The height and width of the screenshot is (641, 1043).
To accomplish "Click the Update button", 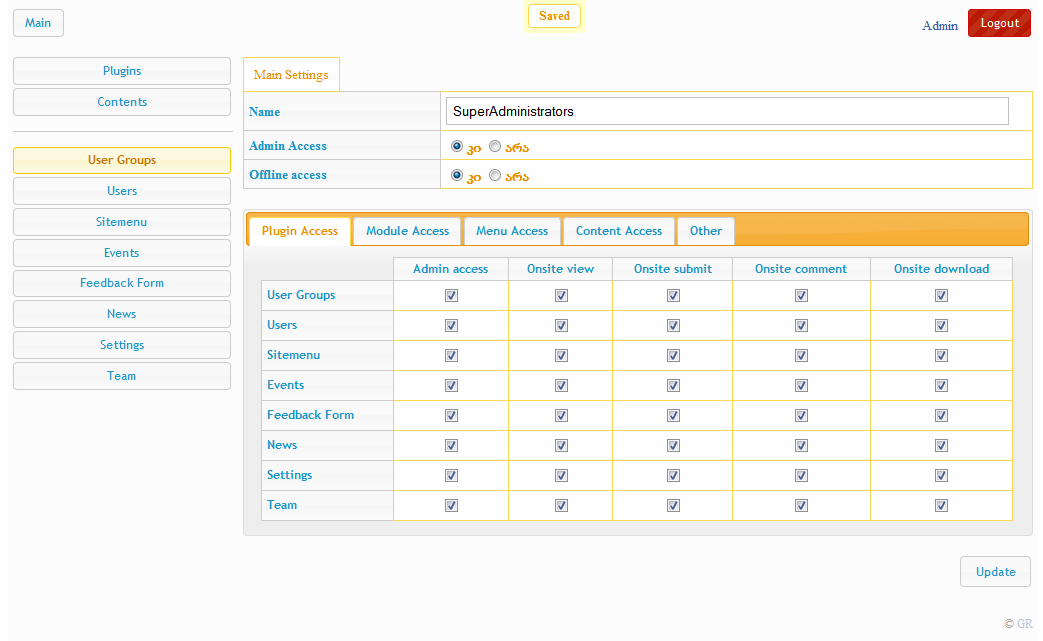I will pos(995,572).
